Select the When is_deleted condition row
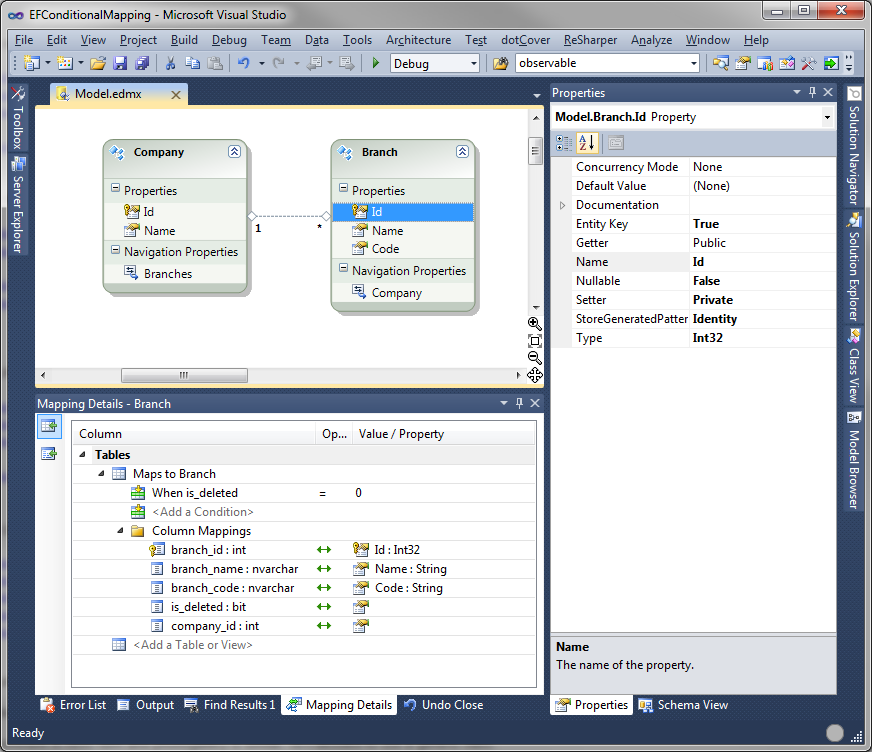The image size is (872, 752). (x=304, y=493)
